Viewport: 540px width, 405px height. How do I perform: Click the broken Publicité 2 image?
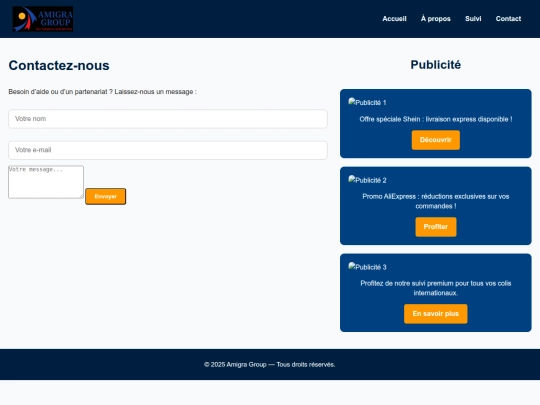click(x=367, y=180)
